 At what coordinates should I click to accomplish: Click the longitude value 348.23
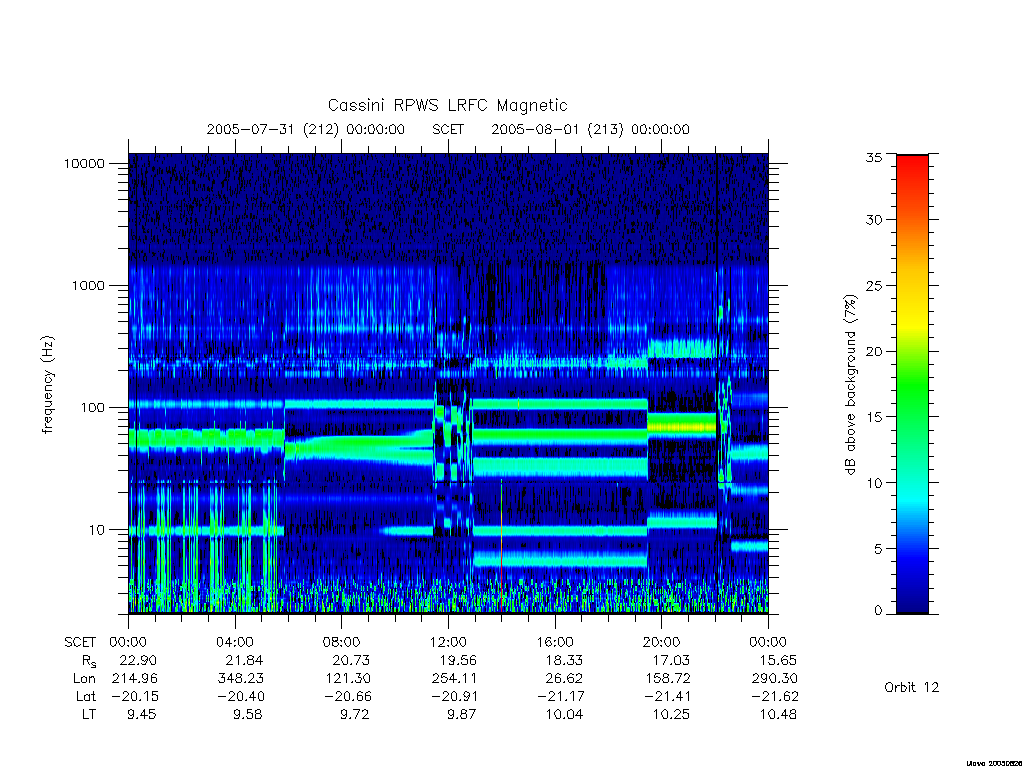coord(240,679)
